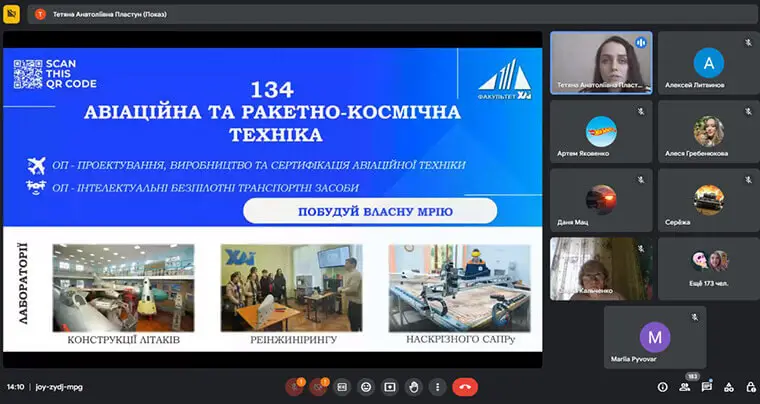Viewport: 760px width, 404px height.
Task: Open more options three-dot menu
Action: coord(438,386)
